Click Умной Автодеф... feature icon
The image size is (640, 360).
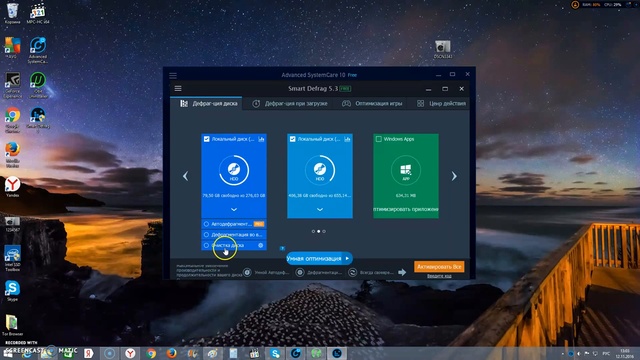pos(247,272)
